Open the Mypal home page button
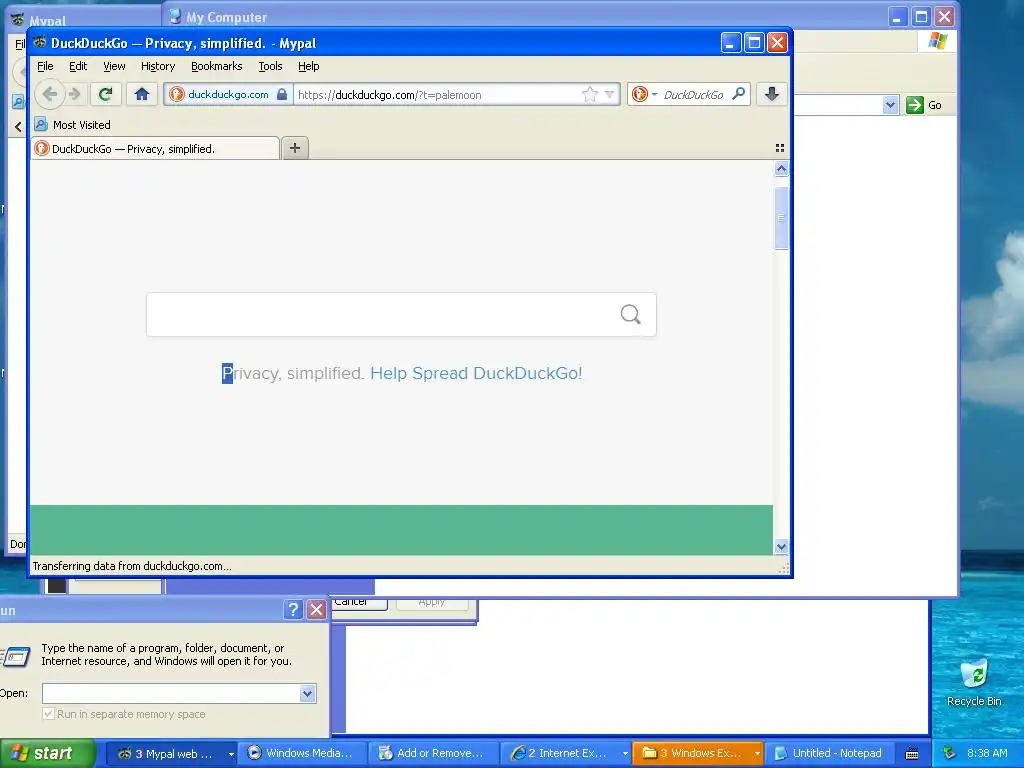1024x768 pixels. click(x=142, y=94)
